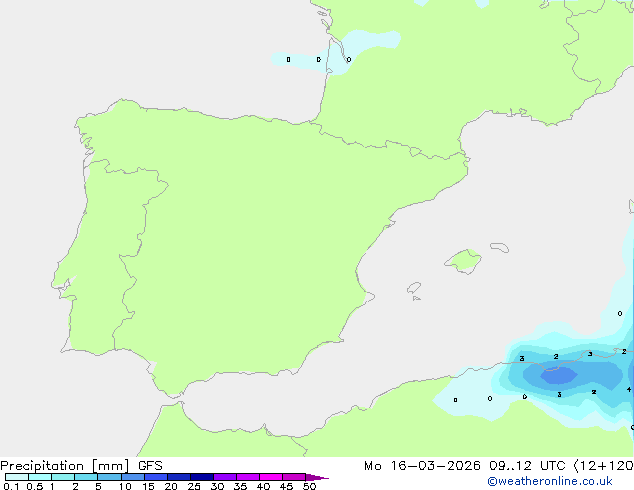Click the legend label 50

309,486
